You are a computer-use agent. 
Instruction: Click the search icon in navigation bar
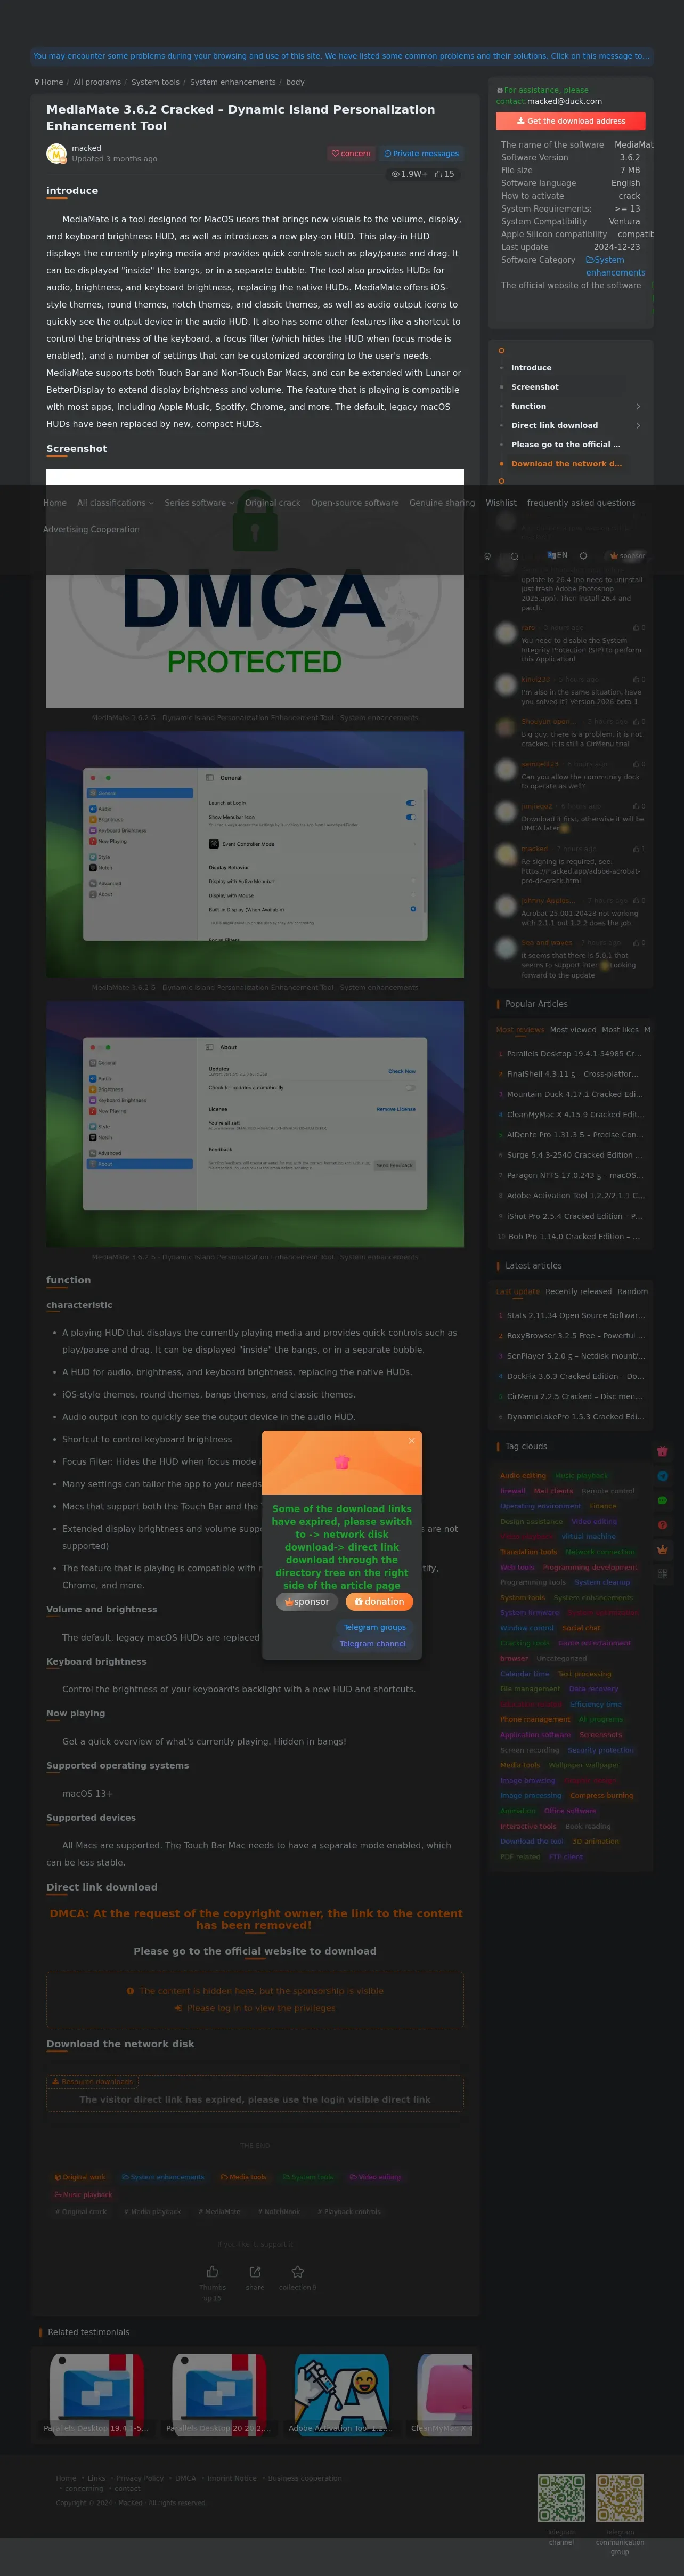(514, 556)
